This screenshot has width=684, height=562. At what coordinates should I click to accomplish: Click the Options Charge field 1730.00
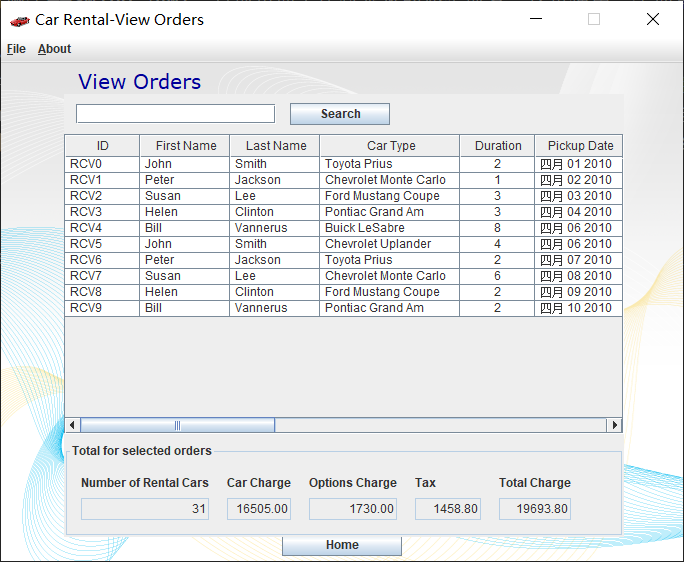coord(352,509)
